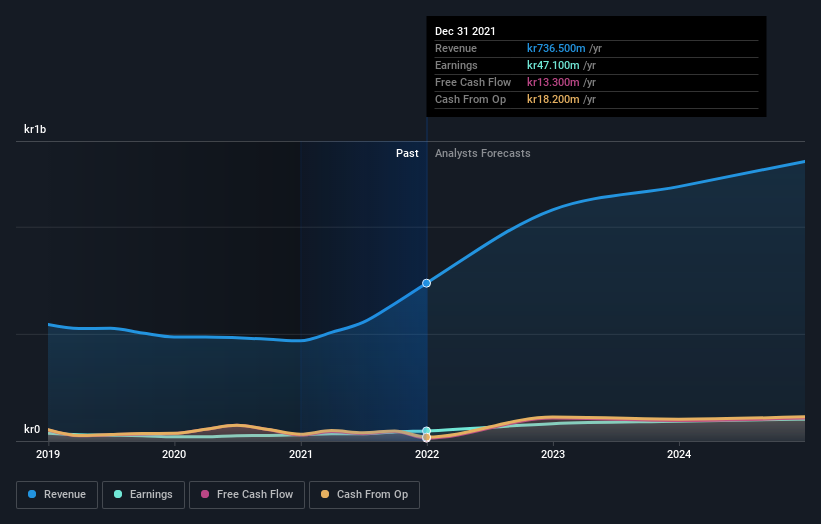Click the kr736.500m revenue value
Image resolution: width=821 pixels, height=524 pixels.
click(x=556, y=49)
